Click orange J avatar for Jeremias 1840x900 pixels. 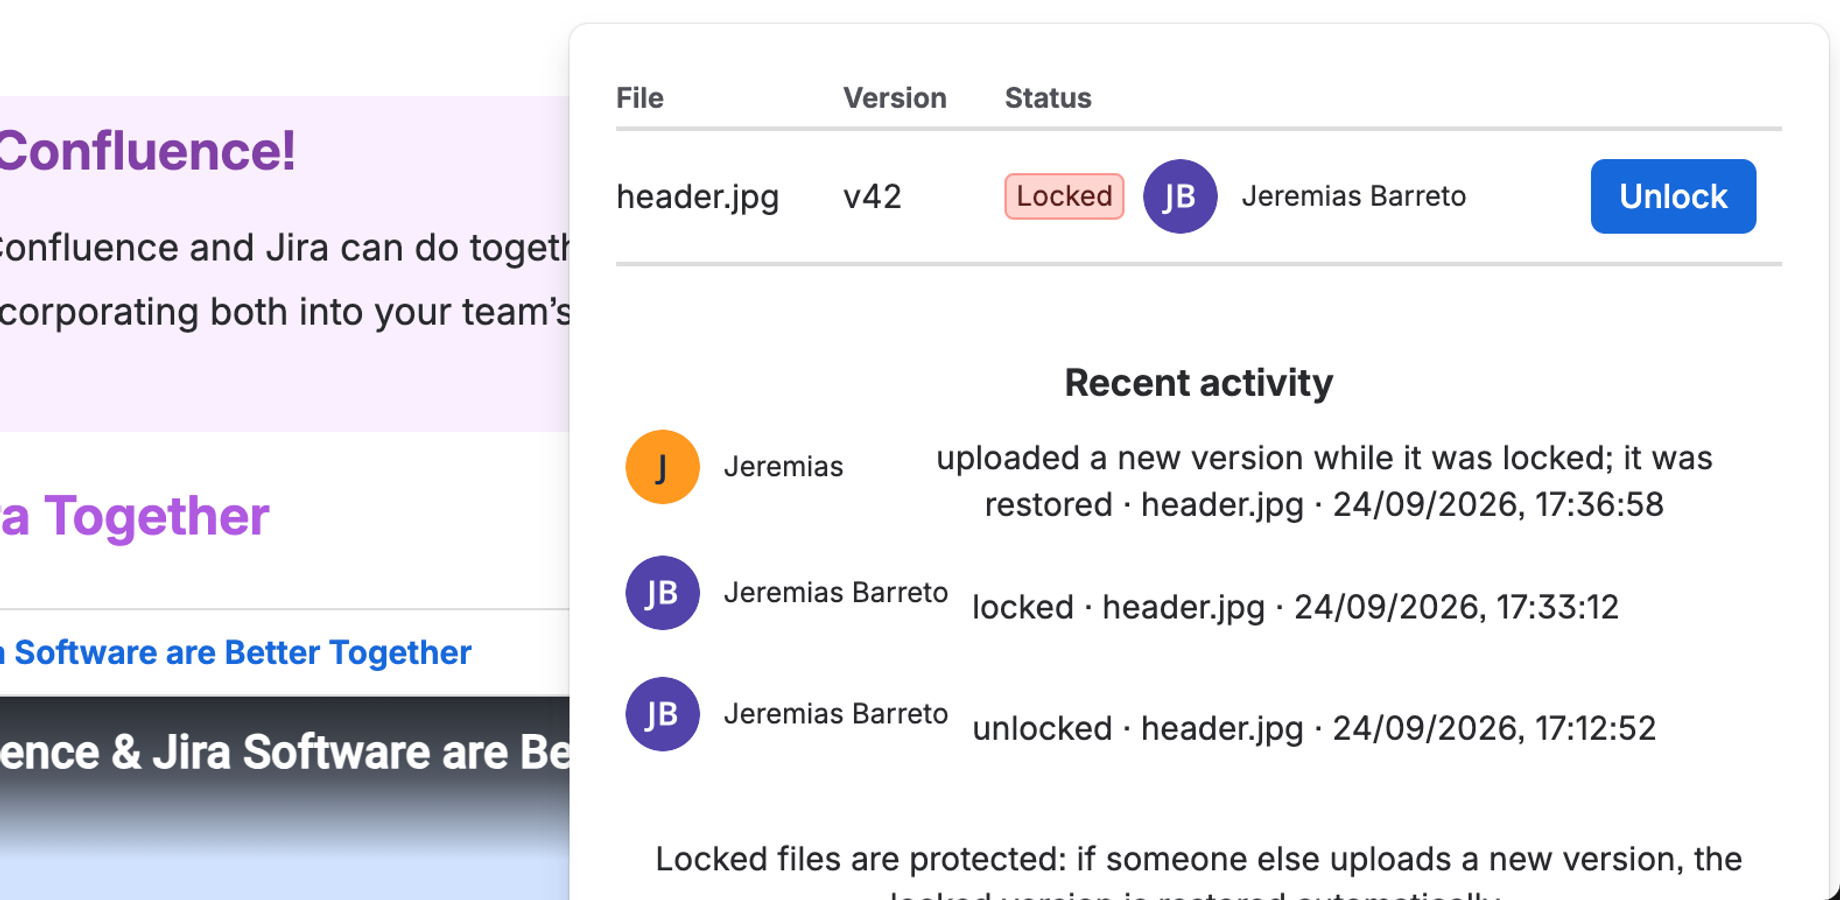click(662, 467)
